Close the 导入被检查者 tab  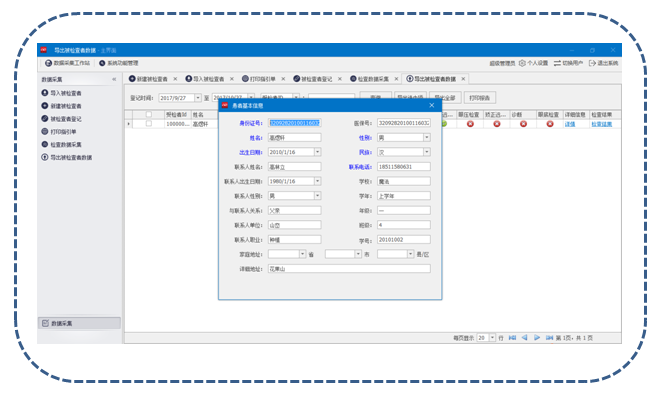point(232,79)
